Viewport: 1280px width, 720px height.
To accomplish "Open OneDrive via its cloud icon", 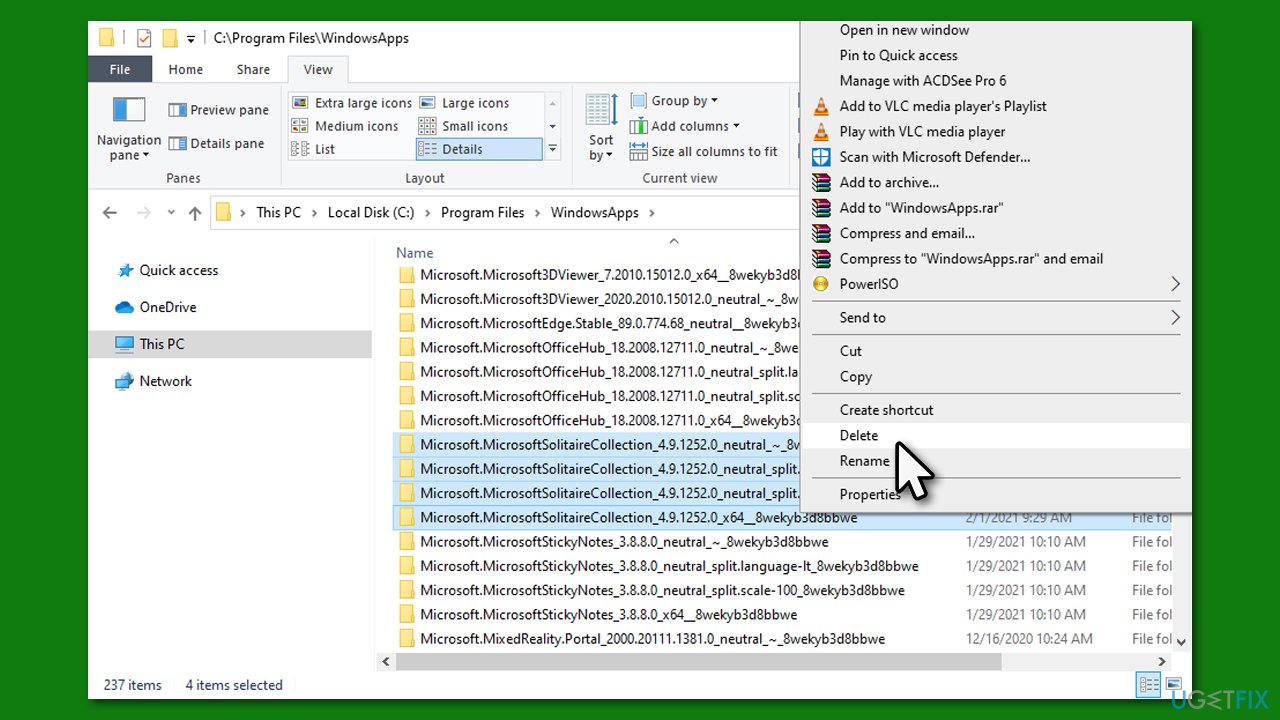I will pyautogui.click(x=125, y=307).
